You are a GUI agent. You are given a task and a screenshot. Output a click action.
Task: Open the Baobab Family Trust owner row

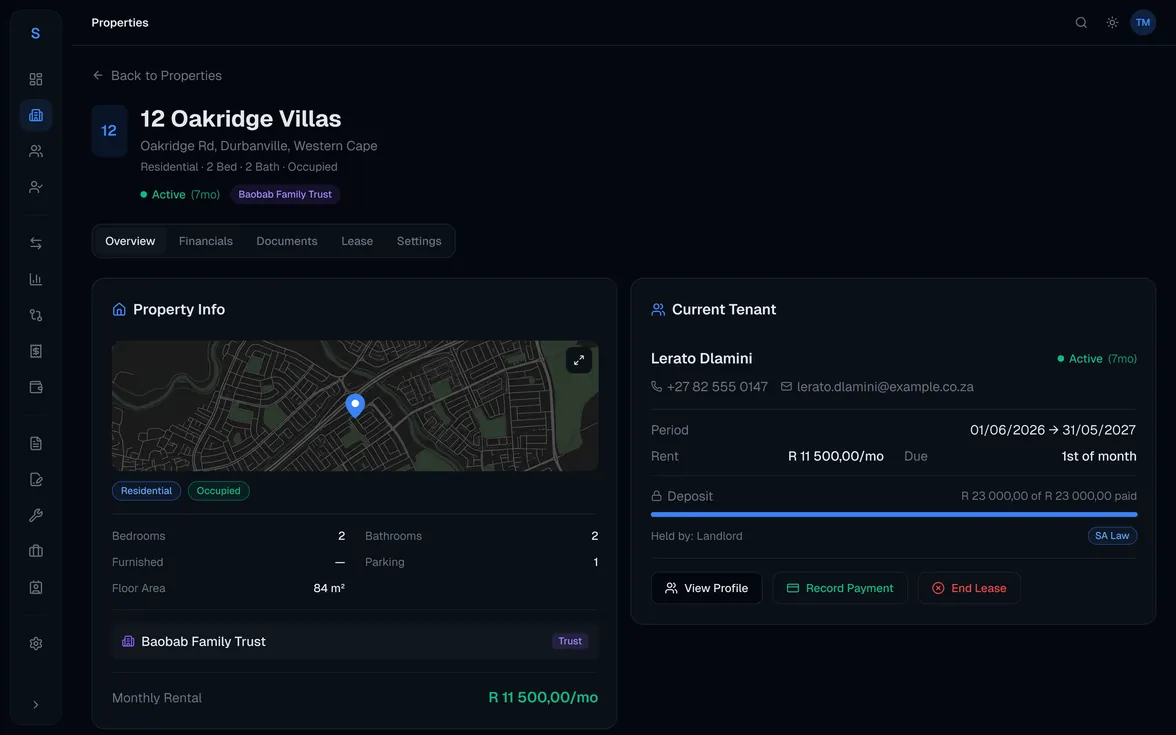(355, 641)
